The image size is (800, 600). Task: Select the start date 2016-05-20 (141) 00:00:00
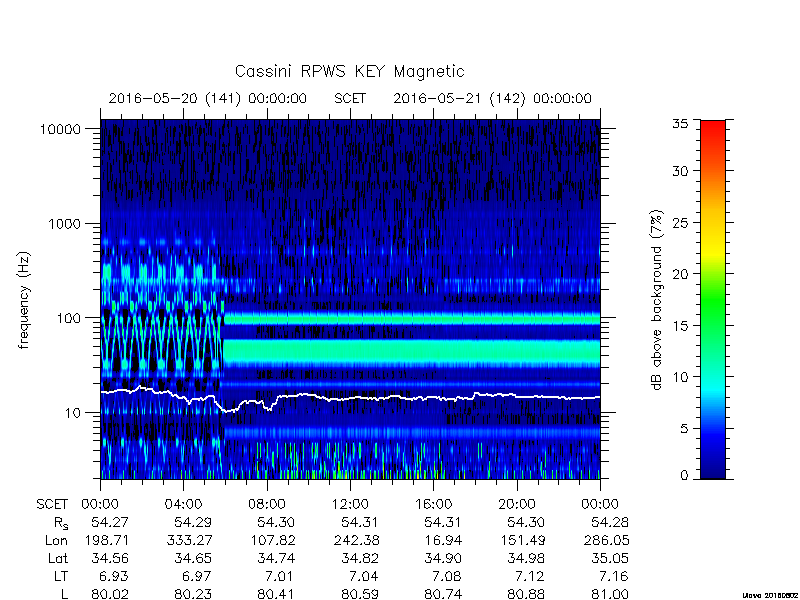[208, 98]
